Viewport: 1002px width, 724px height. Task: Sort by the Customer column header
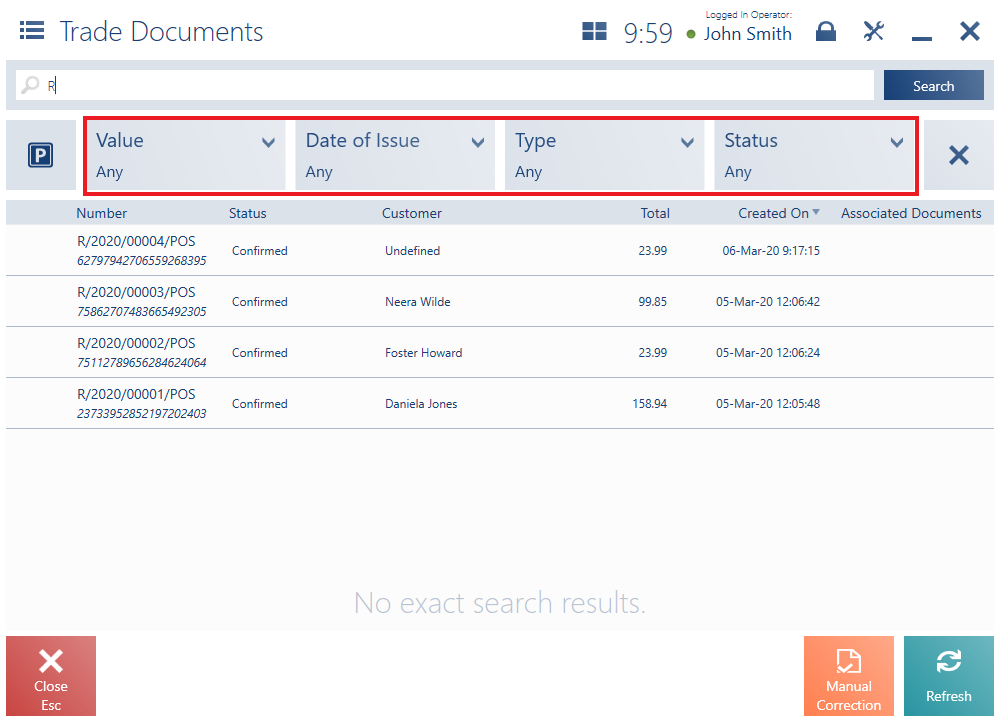(412, 213)
